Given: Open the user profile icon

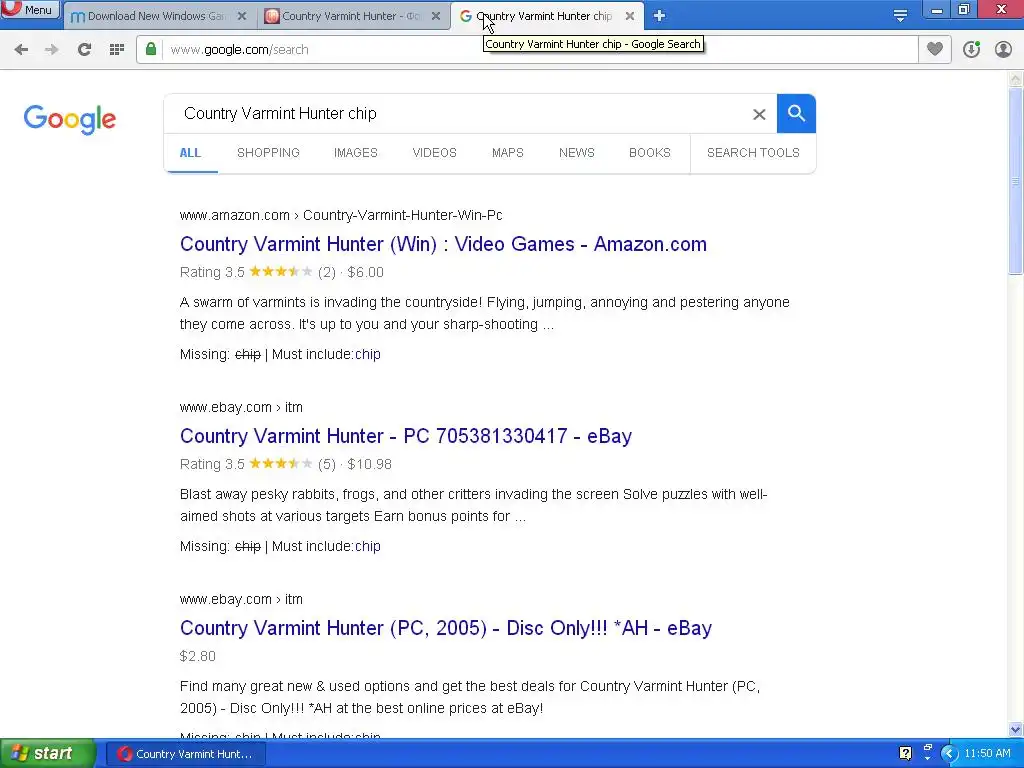Looking at the screenshot, I should coord(1003,49).
